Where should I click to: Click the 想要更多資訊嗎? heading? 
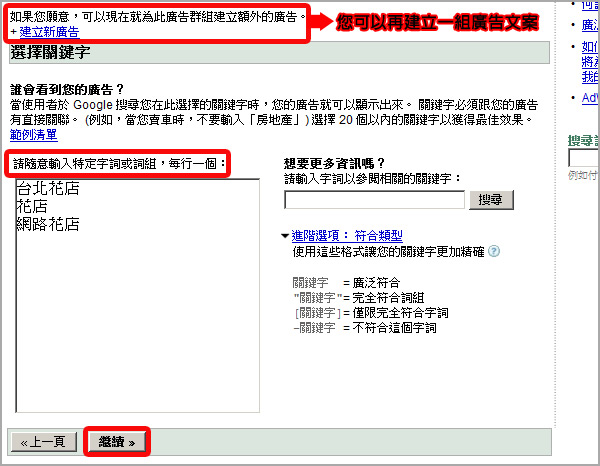pyautogui.click(x=334, y=163)
